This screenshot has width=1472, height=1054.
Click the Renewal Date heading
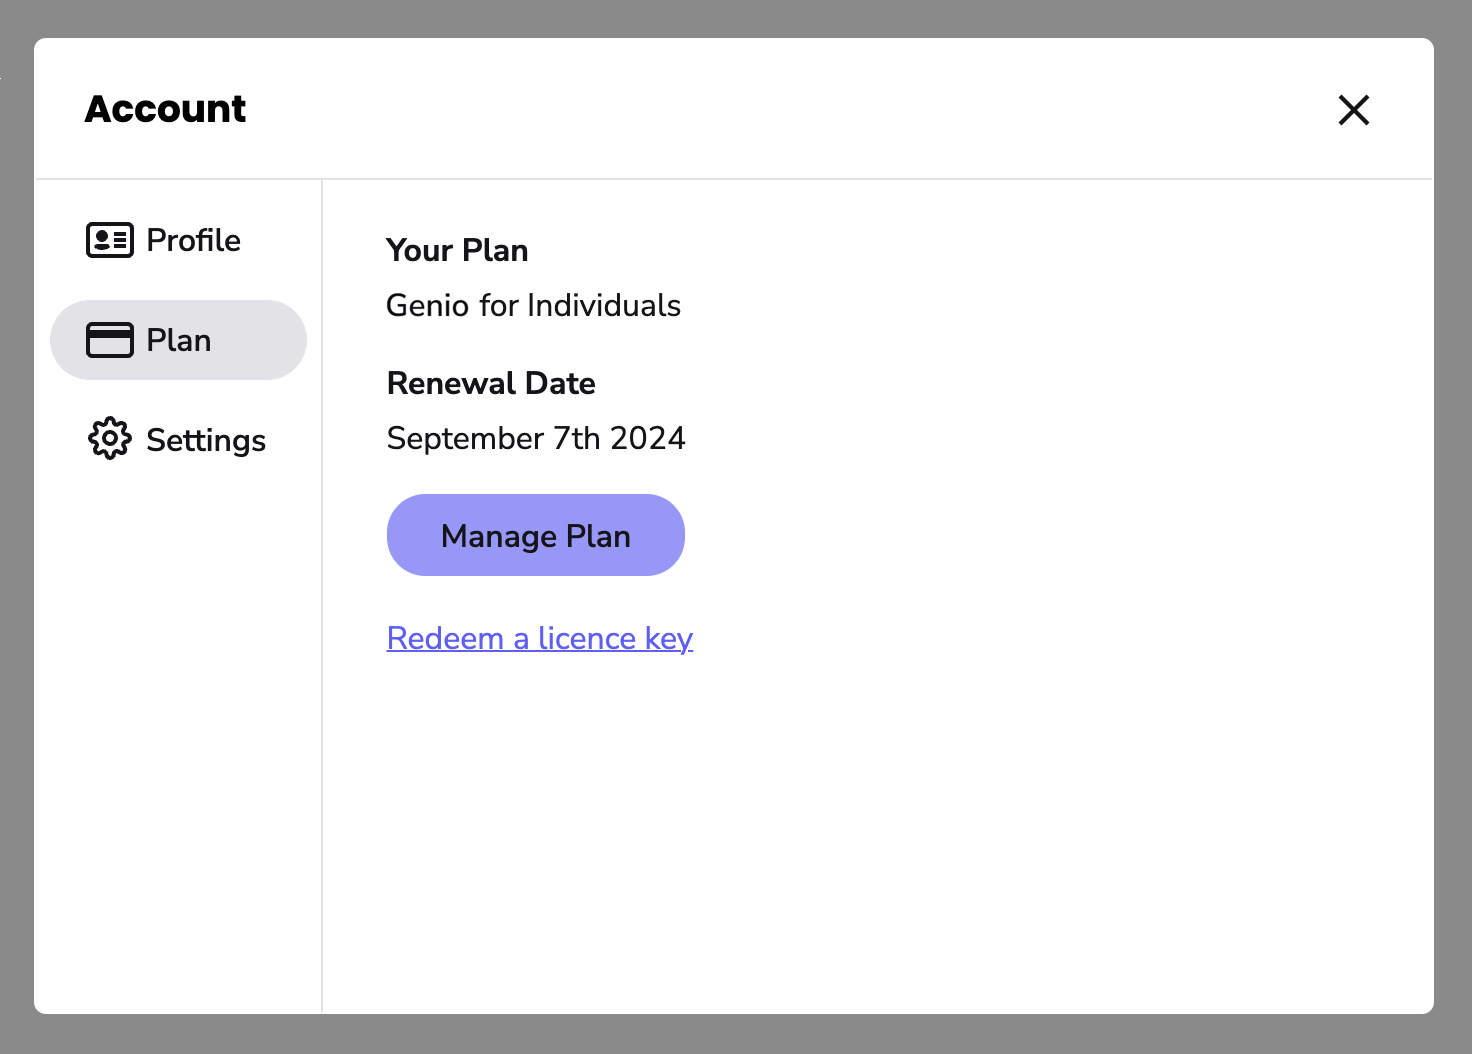[491, 383]
